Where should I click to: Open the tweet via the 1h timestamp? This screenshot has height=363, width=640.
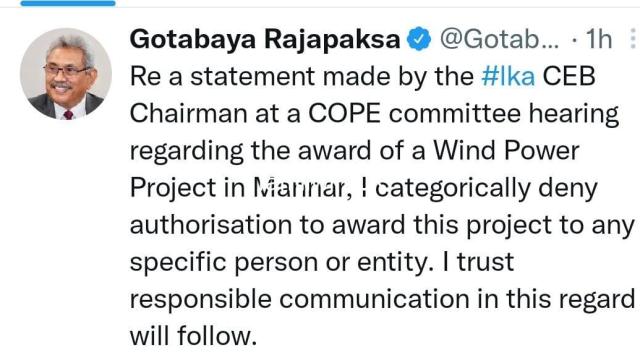click(x=599, y=39)
